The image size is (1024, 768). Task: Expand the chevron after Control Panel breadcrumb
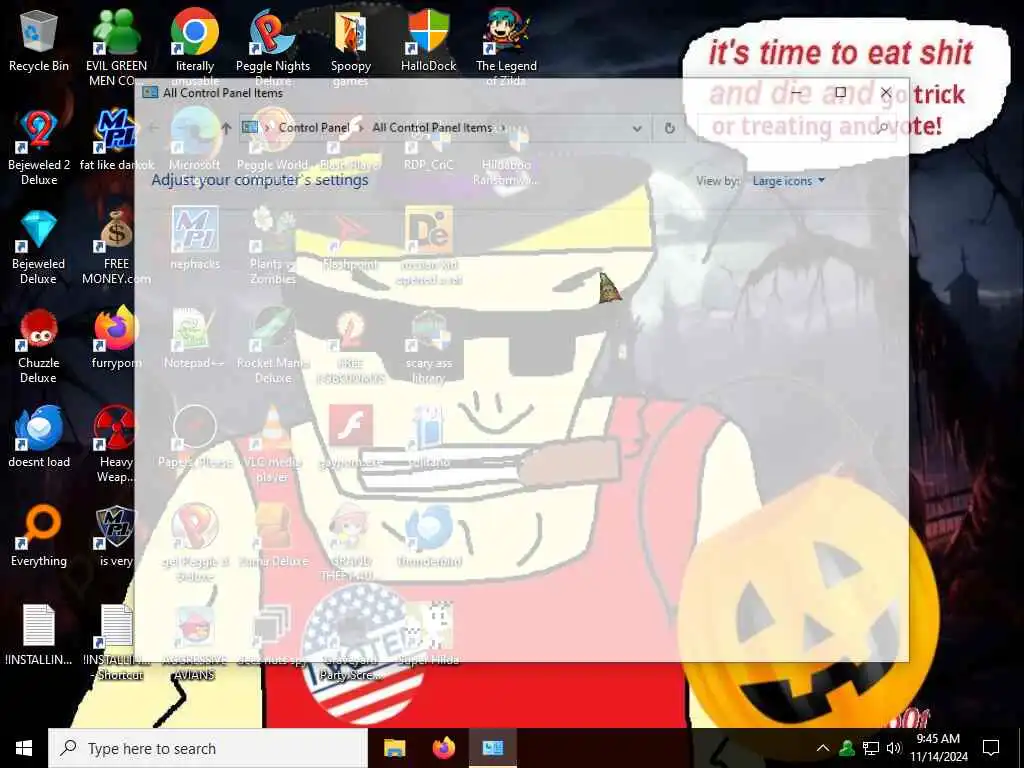pos(361,128)
